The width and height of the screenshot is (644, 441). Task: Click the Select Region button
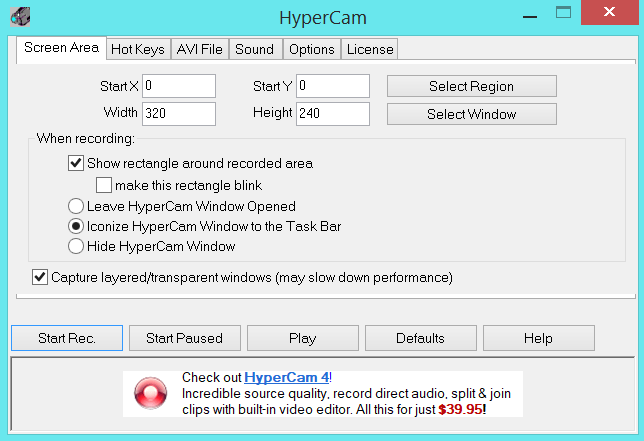coord(472,86)
